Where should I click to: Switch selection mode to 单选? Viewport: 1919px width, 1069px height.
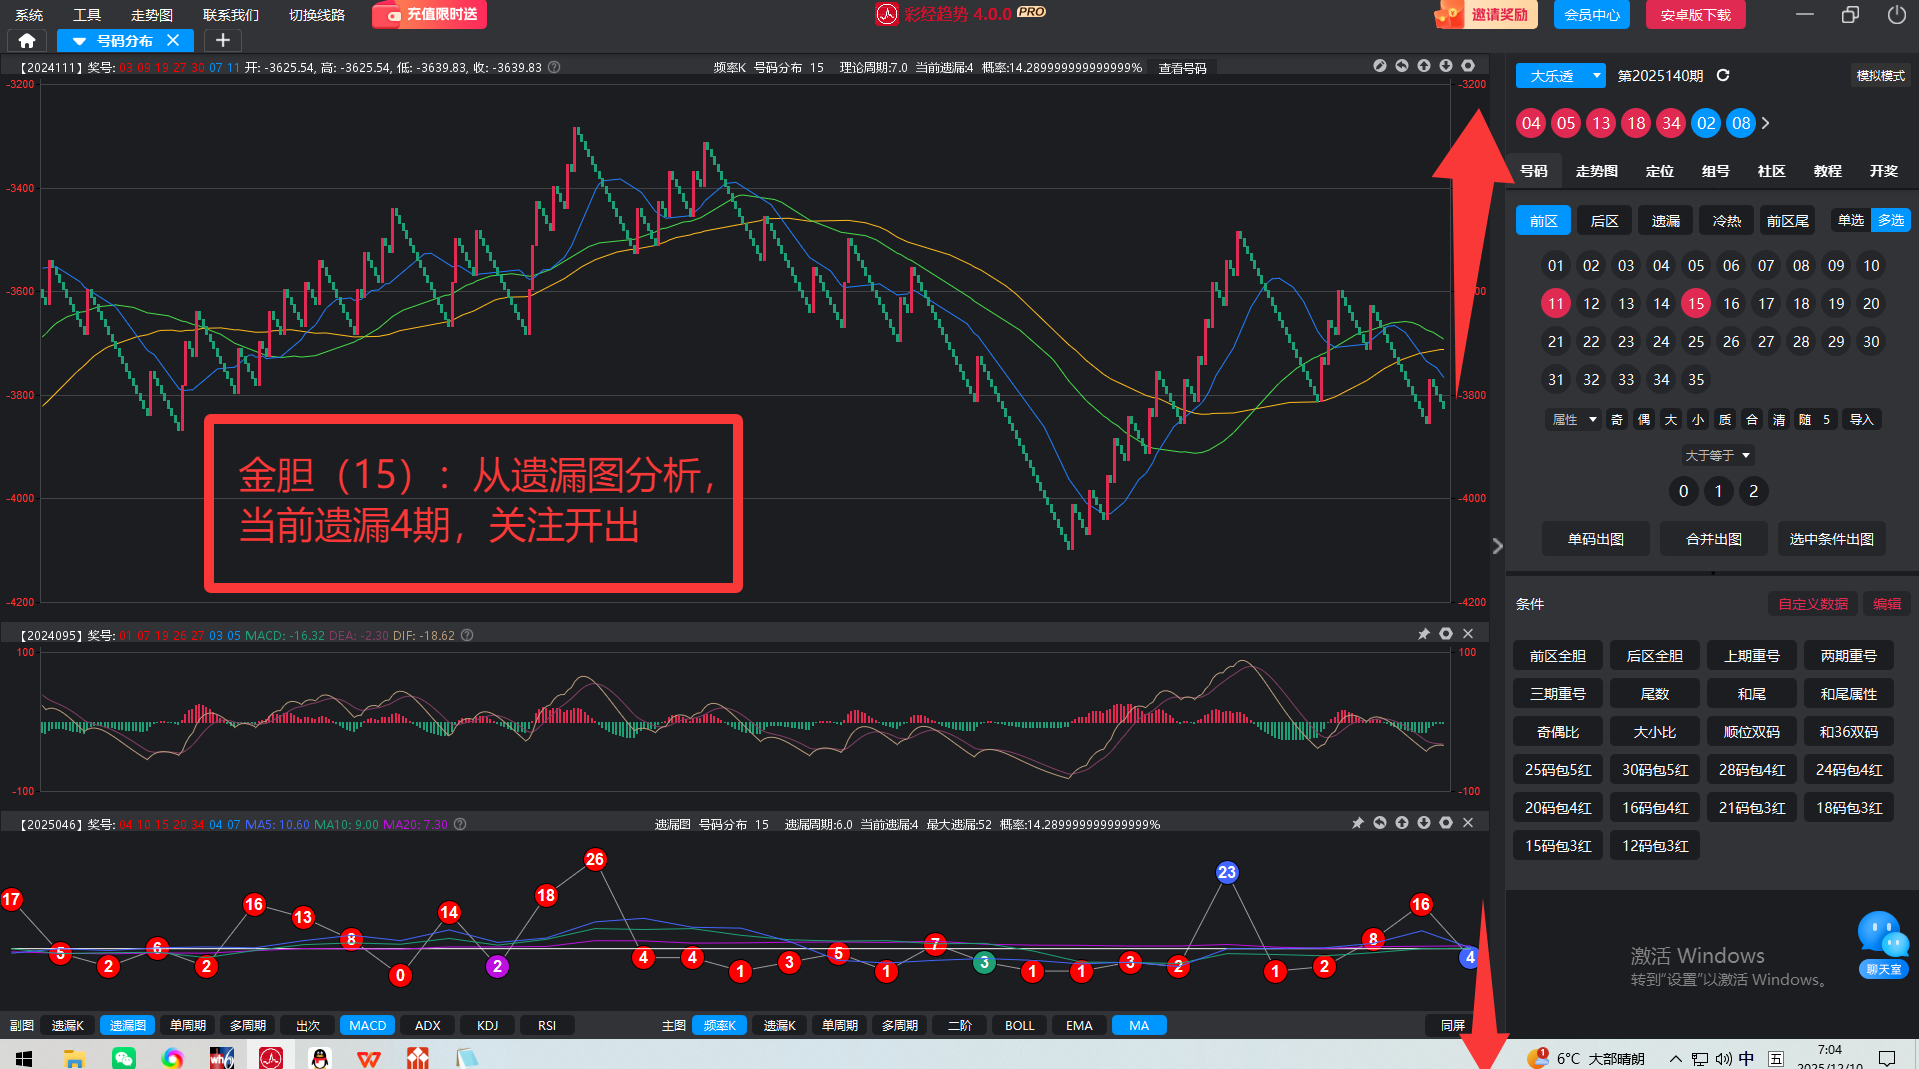1851,221
